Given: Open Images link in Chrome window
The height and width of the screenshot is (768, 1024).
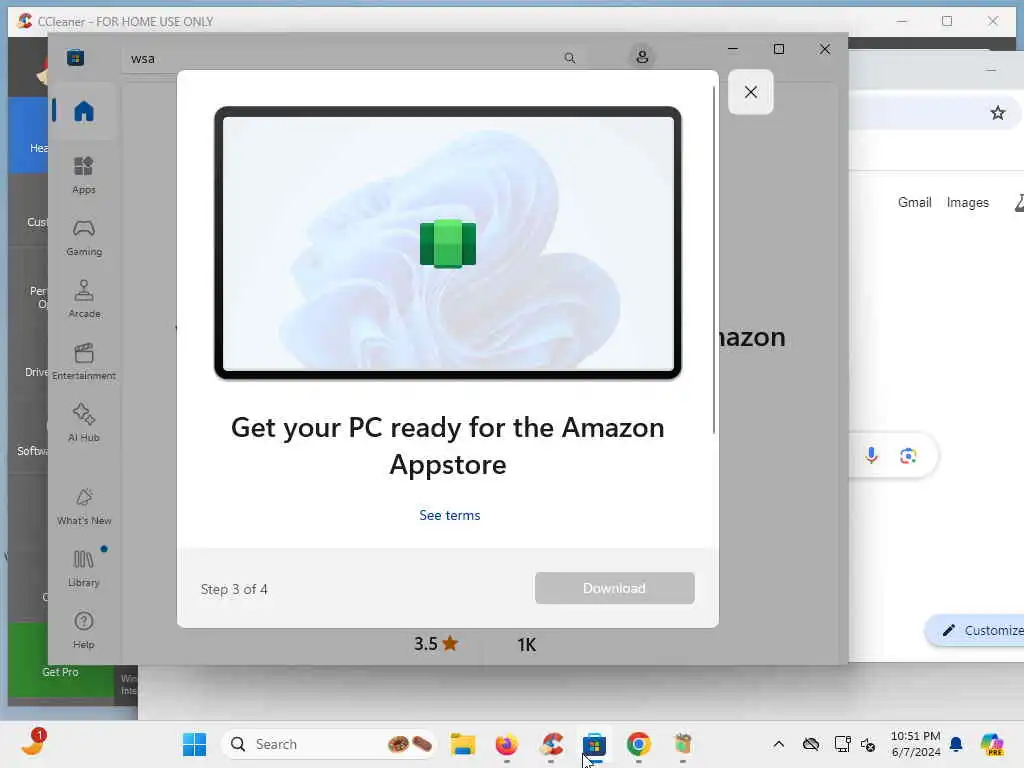Looking at the screenshot, I should [967, 202].
